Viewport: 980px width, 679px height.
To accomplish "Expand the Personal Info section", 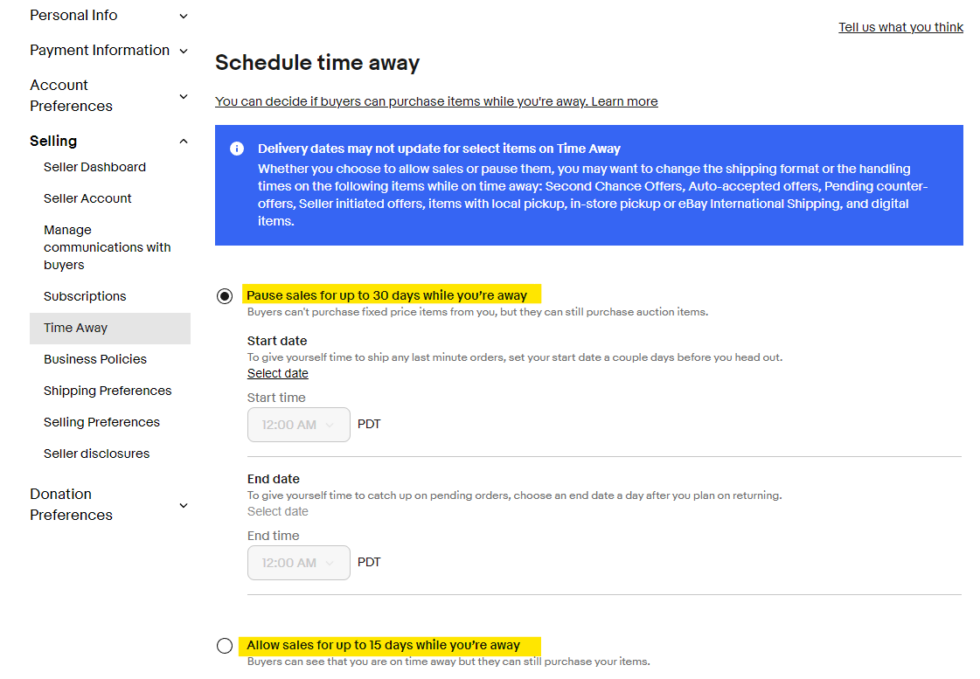I will [183, 15].
